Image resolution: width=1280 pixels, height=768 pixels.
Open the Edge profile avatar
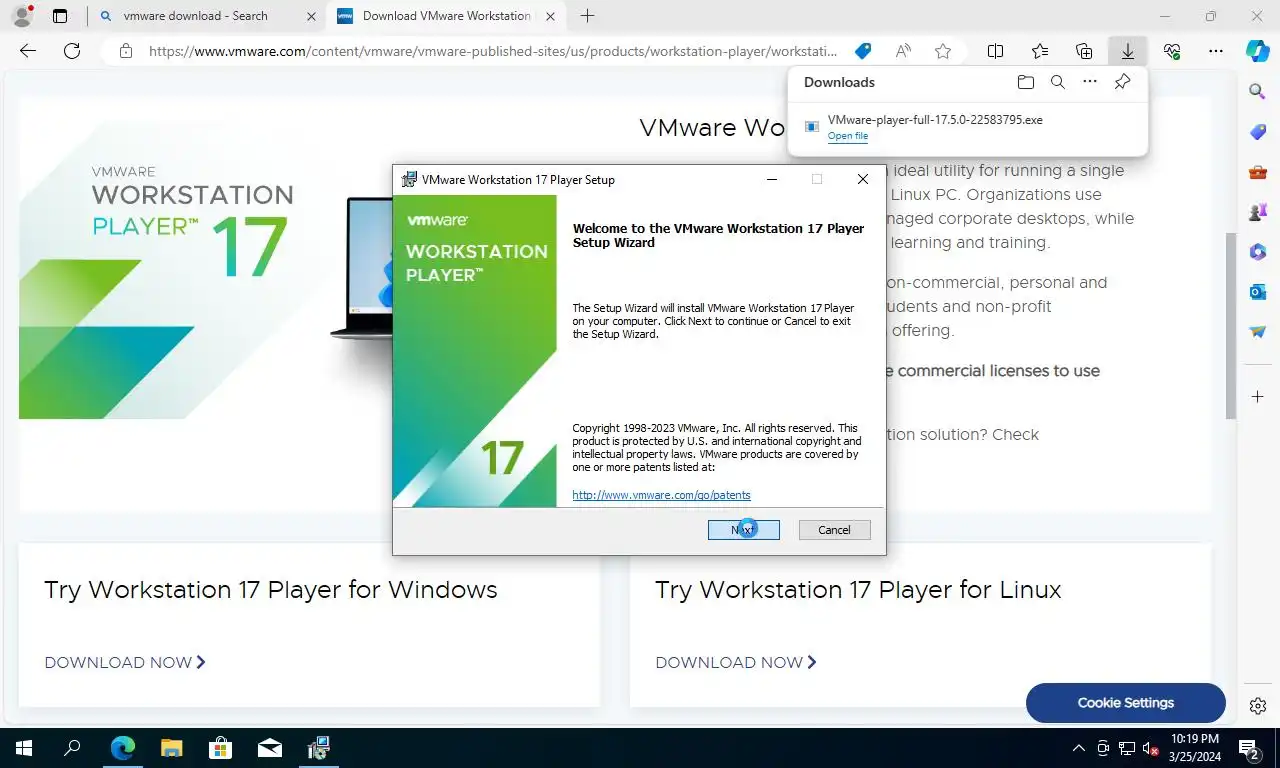(x=22, y=16)
